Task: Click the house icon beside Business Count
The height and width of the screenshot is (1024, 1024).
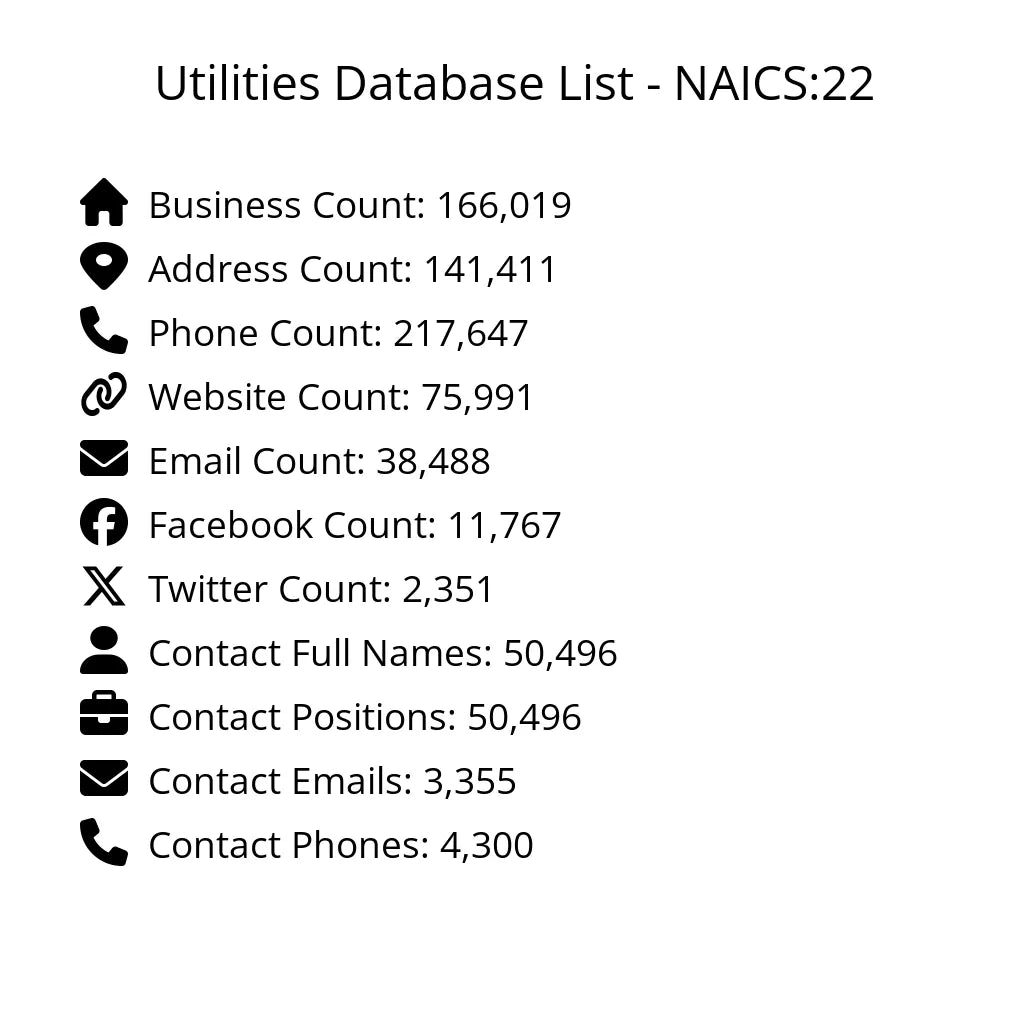Action: tap(104, 203)
